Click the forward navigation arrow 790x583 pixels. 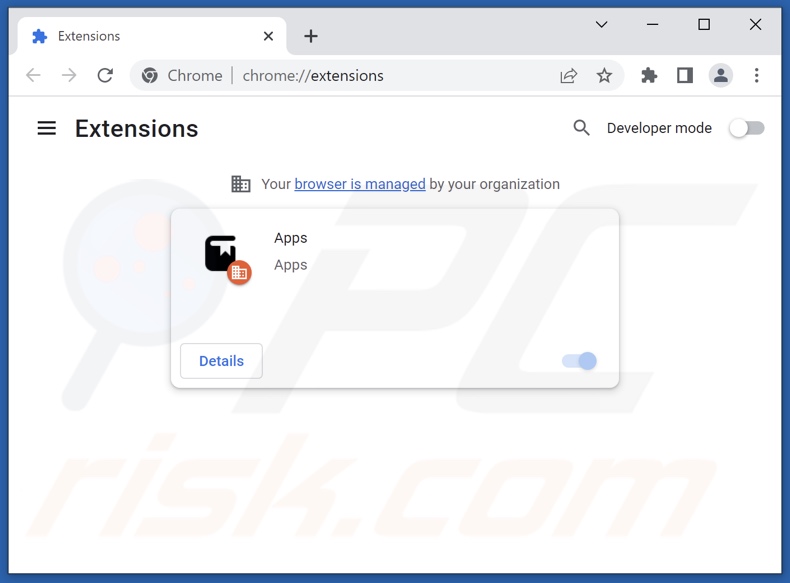tap(69, 76)
